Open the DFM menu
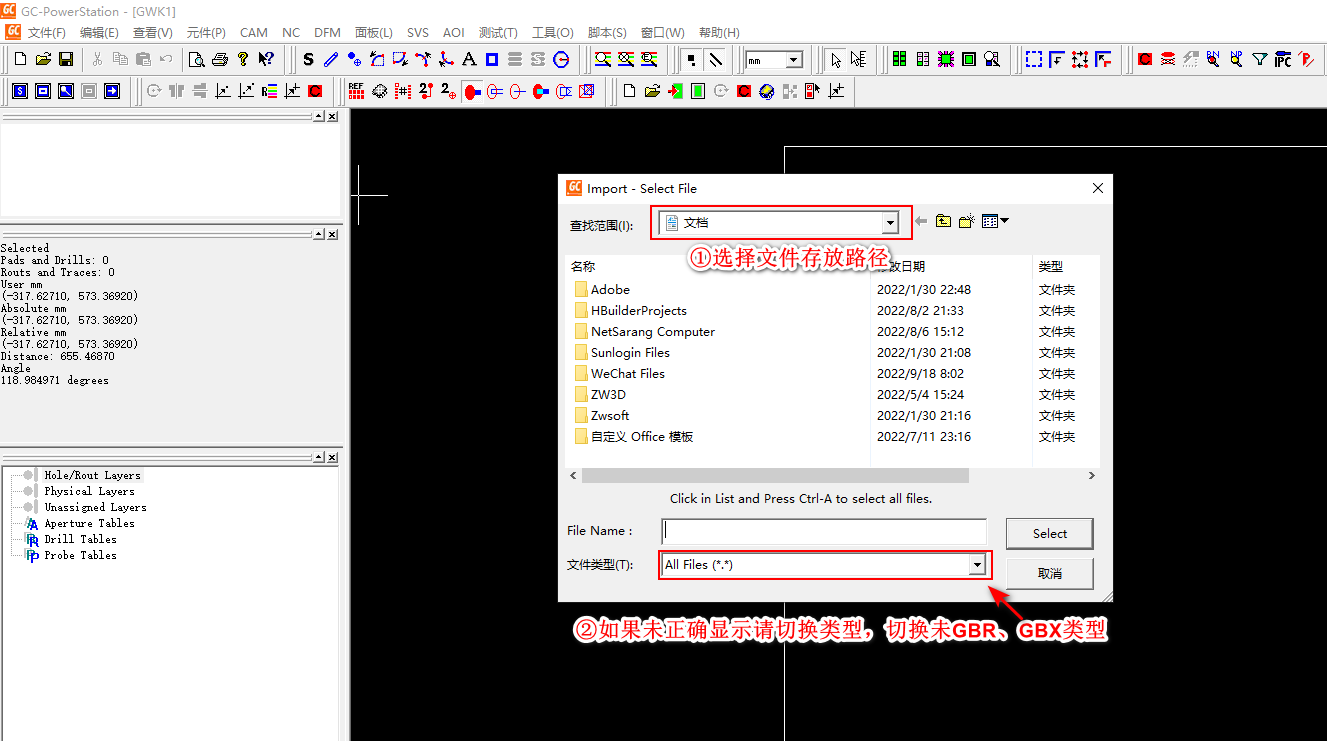The image size is (1327, 741). 327,33
